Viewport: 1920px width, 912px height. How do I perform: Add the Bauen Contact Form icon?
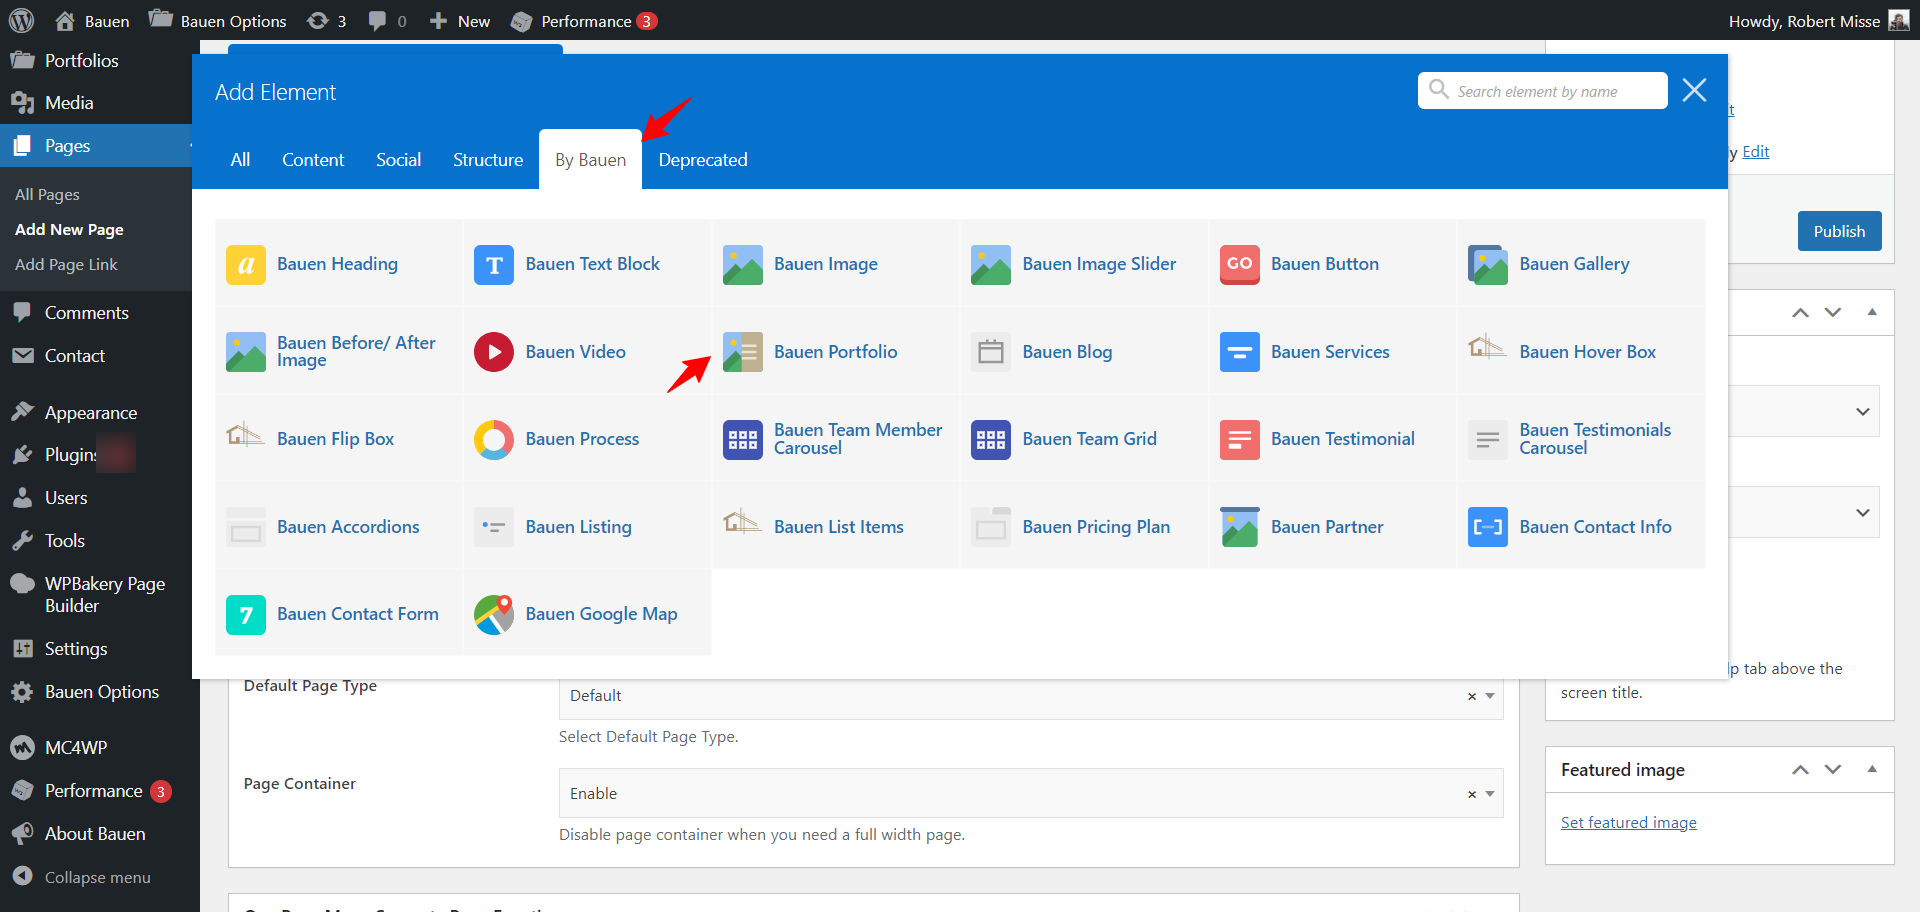click(x=246, y=615)
